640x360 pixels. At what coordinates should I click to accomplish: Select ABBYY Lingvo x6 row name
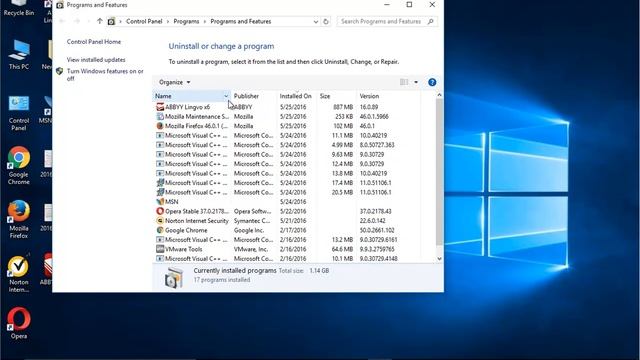pyautogui.click(x=187, y=107)
